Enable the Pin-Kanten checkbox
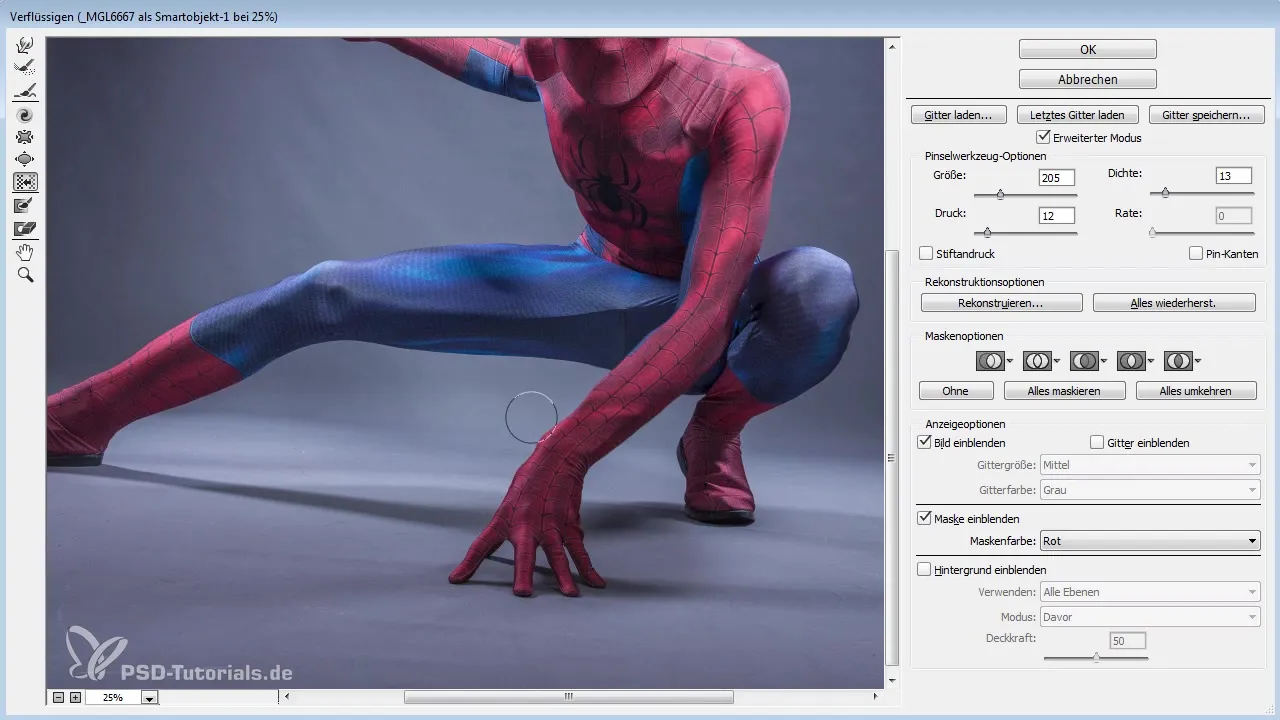This screenshot has width=1280, height=720. pyautogui.click(x=1196, y=254)
